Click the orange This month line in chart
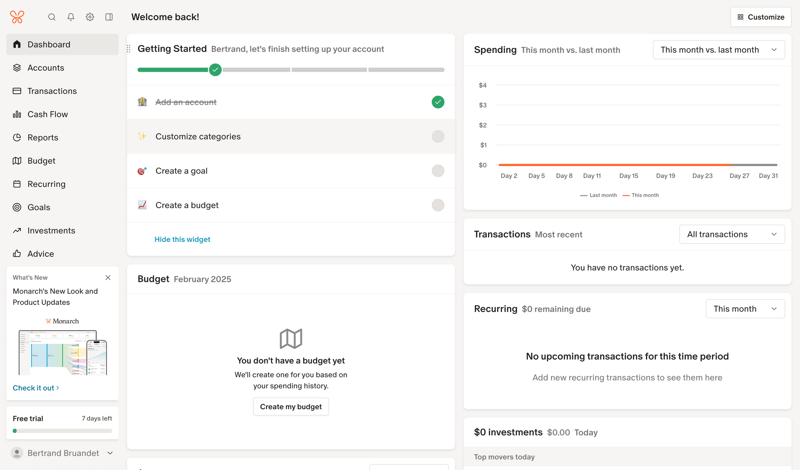The width and height of the screenshot is (800, 470). pos(615,165)
